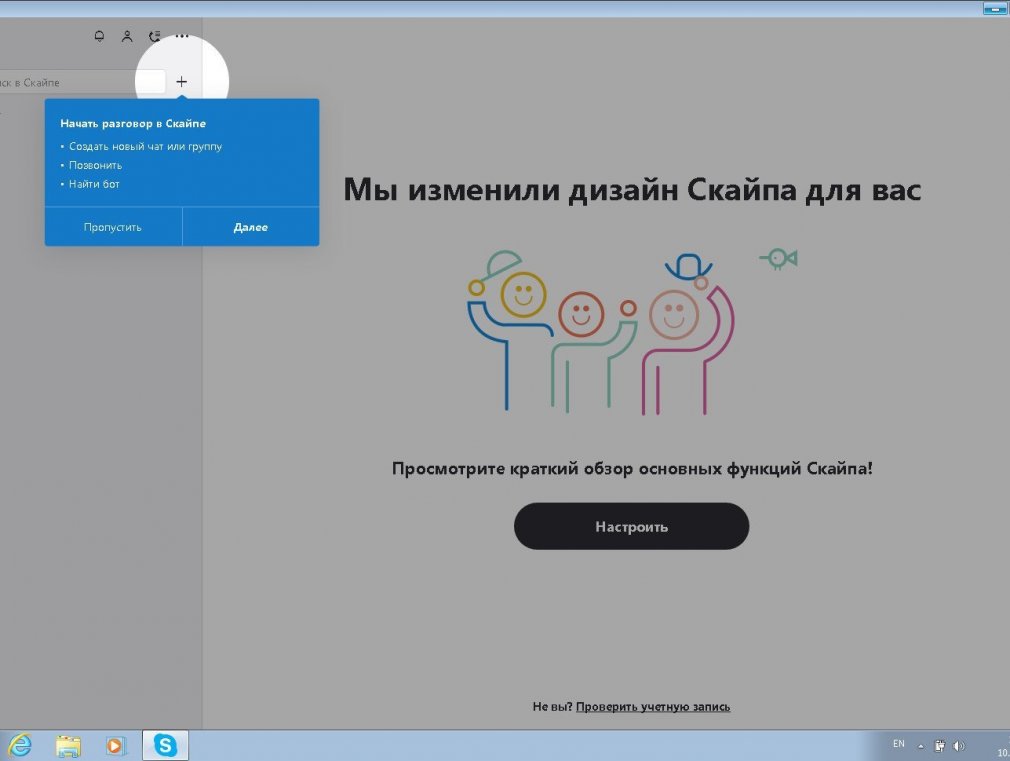1010x761 pixels.
Task: Open the contacts person icon
Action: coord(127,37)
